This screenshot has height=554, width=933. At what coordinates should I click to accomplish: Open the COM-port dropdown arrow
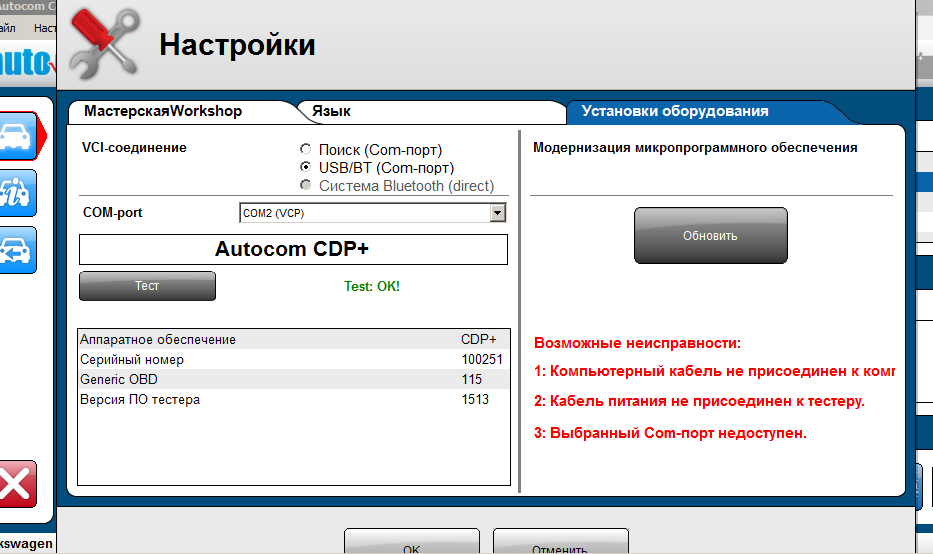pos(497,213)
